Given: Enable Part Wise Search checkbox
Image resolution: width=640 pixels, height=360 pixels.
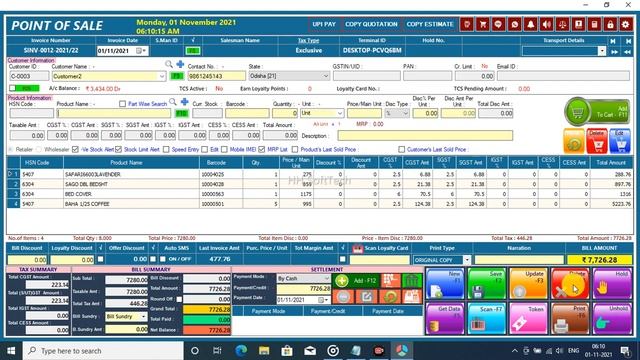Looking at the screenshot, I should tap(122, 104).
